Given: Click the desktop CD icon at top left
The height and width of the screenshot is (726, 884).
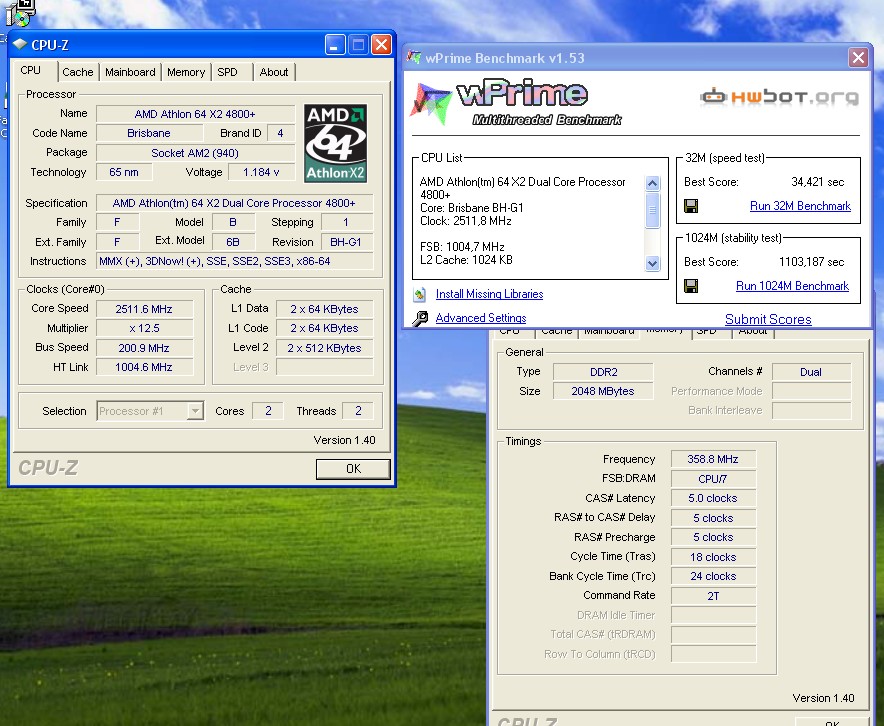Looking at the screenshot, I should pos(19,14).
